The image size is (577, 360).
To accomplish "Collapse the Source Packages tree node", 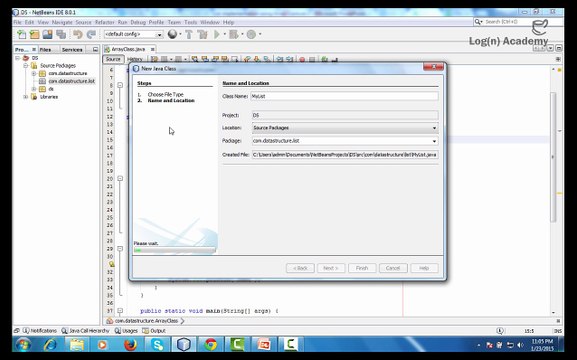I will coord(25,66).
